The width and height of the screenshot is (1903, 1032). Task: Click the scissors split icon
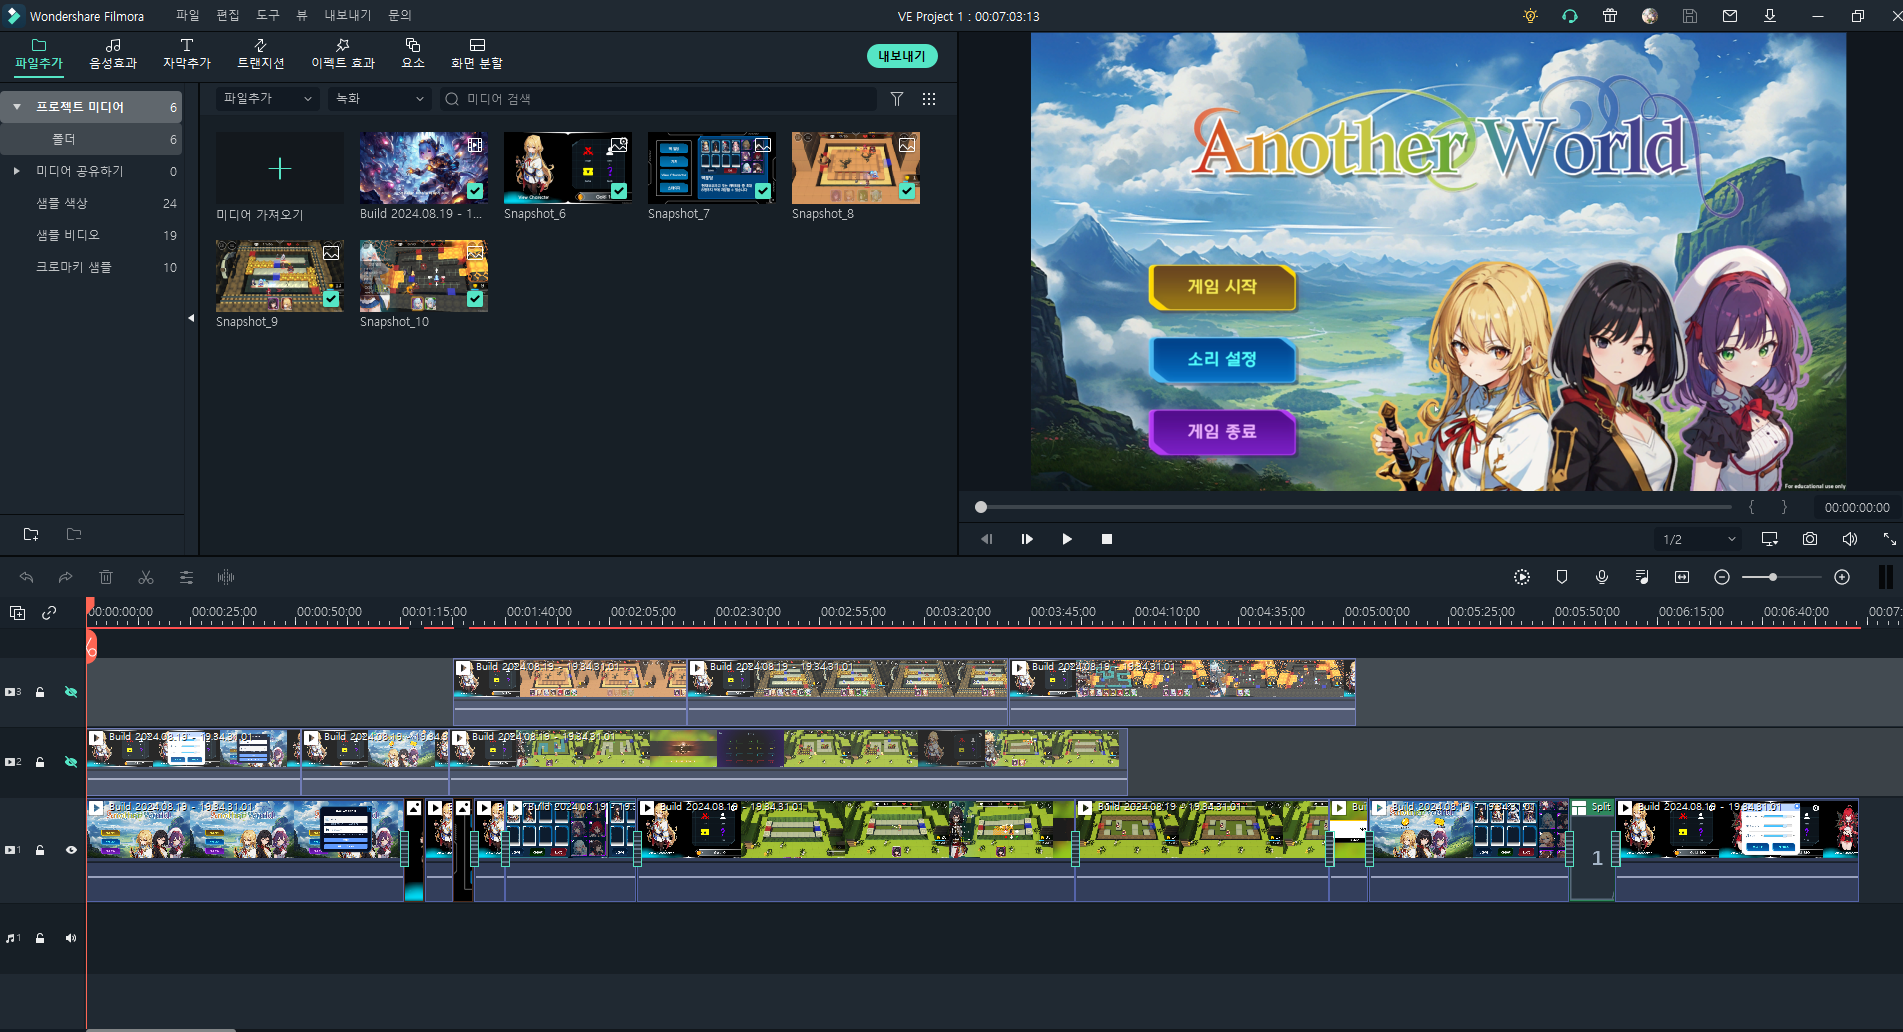pos(146,577)
